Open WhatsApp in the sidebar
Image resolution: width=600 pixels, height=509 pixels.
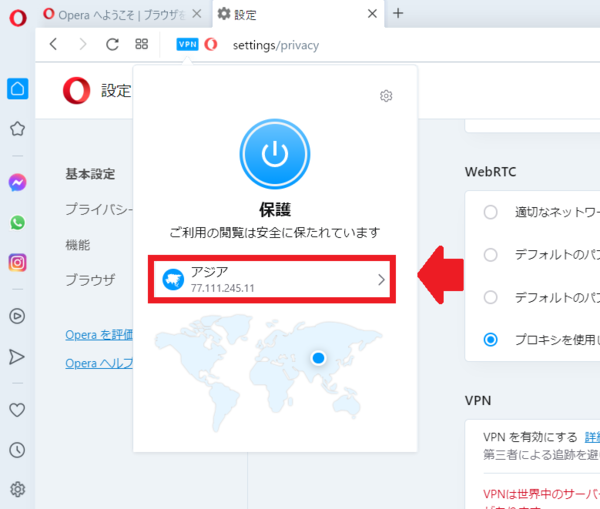17,223
